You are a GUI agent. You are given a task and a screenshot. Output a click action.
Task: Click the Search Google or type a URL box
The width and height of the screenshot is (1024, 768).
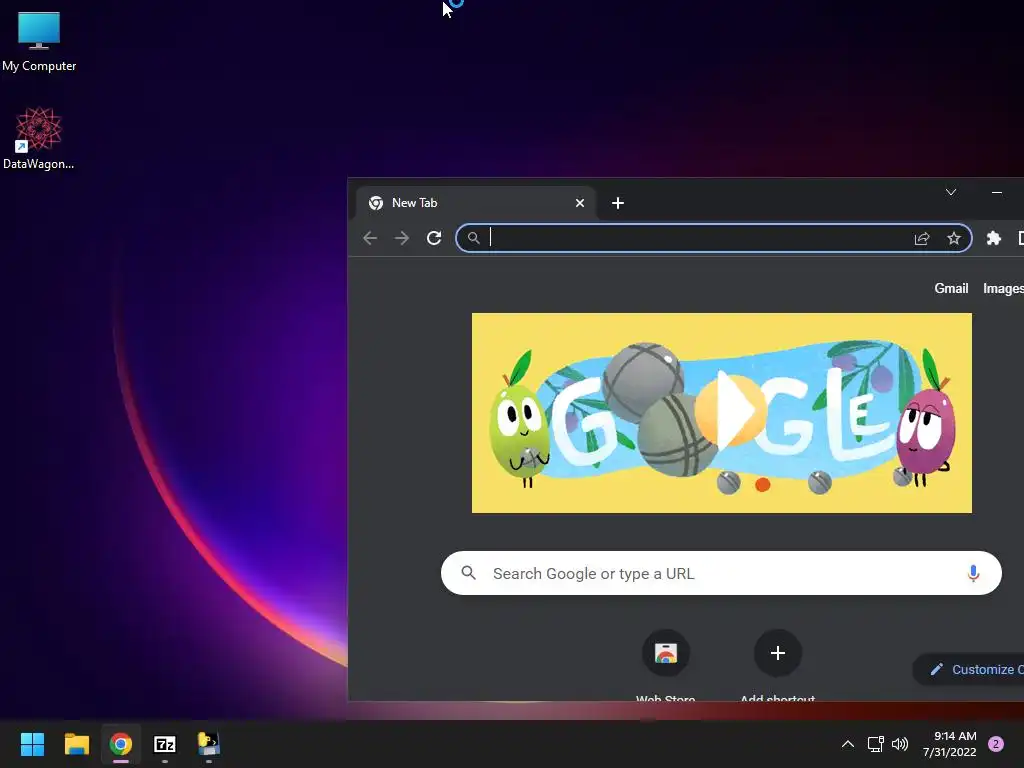tap(721, 573)
